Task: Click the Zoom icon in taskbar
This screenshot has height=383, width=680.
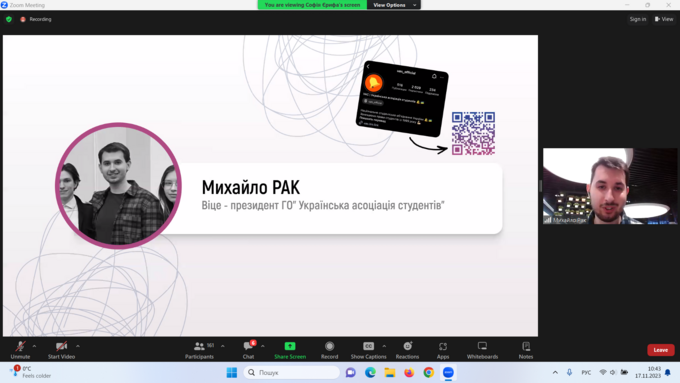Action: pyautogui.click(x=448, y=373)
